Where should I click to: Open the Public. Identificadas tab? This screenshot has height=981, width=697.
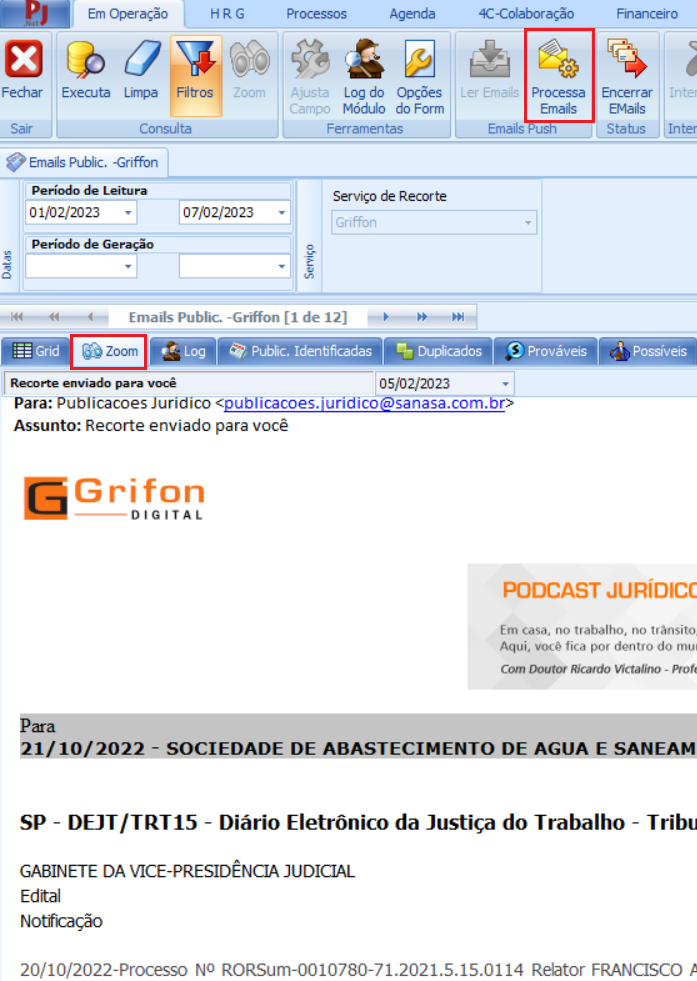click(301, 351)
